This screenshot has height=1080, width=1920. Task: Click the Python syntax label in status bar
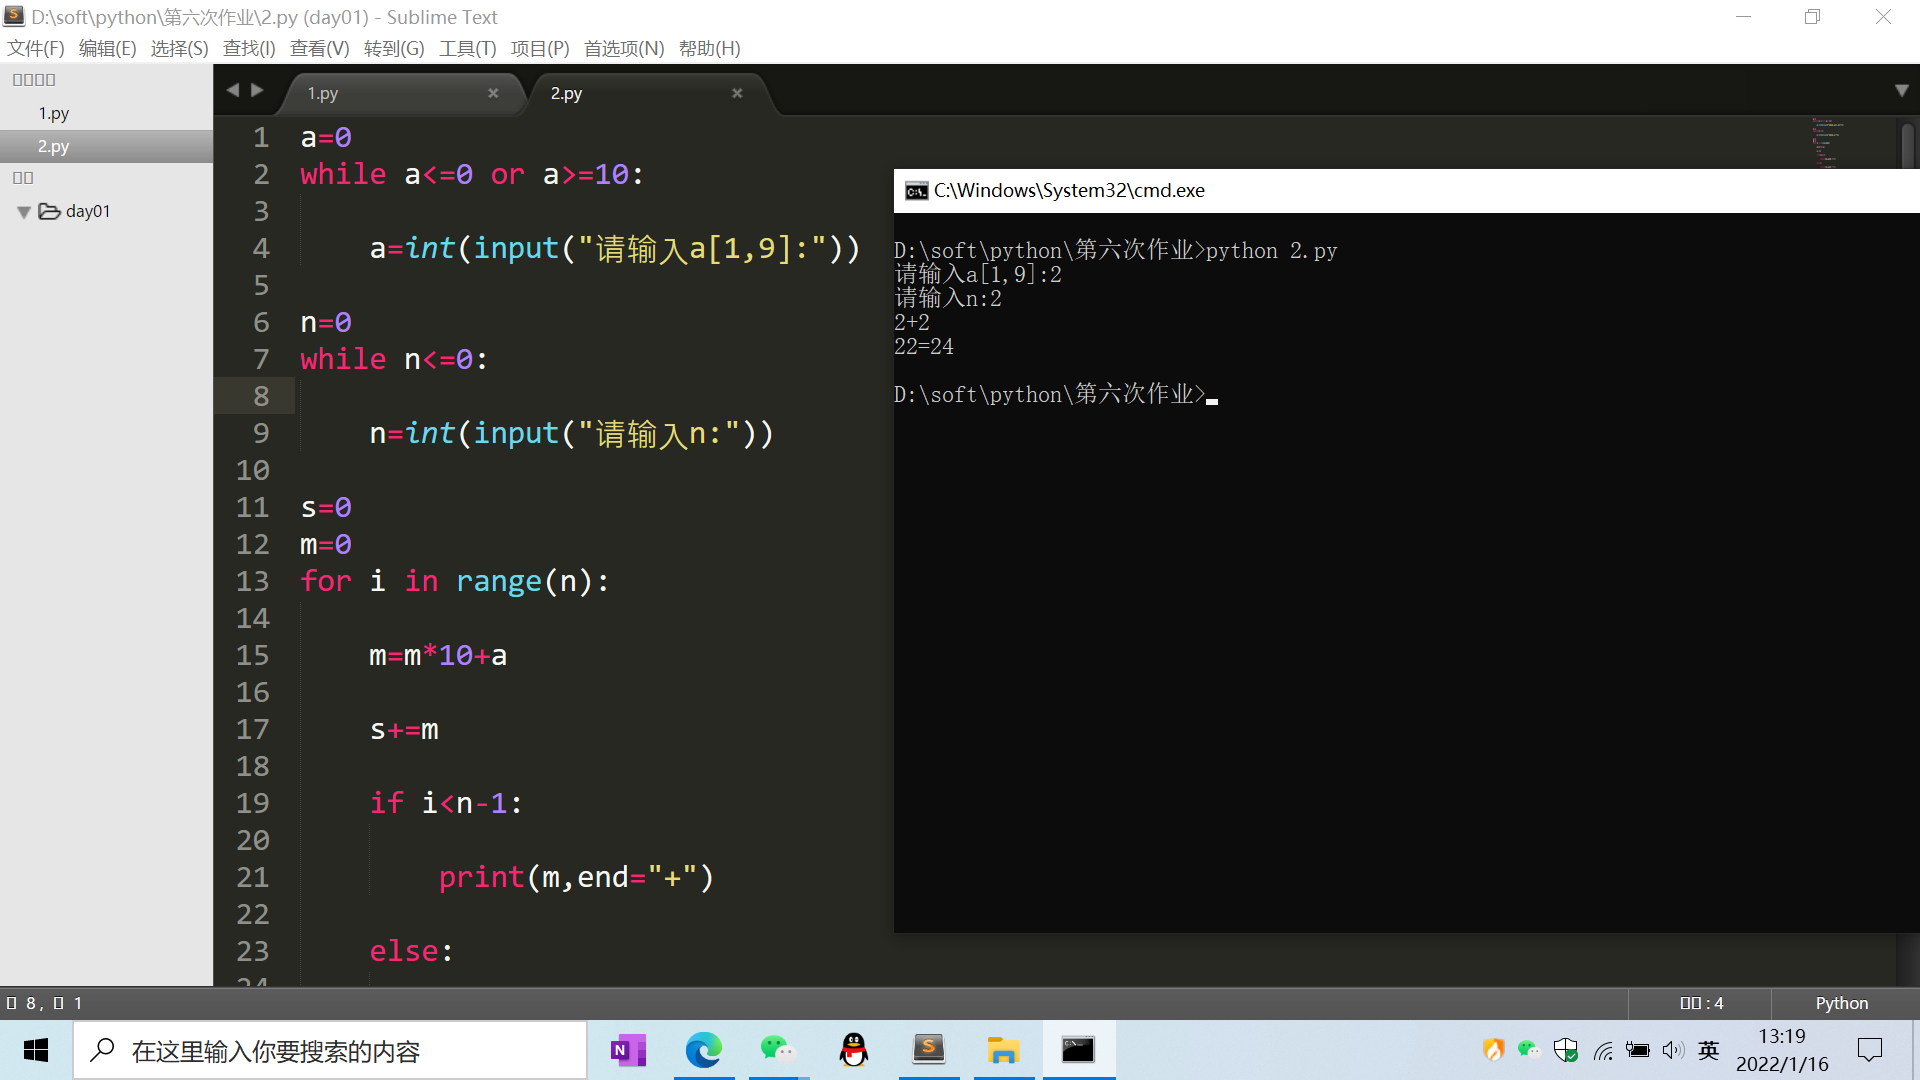click(1841, 1003)
